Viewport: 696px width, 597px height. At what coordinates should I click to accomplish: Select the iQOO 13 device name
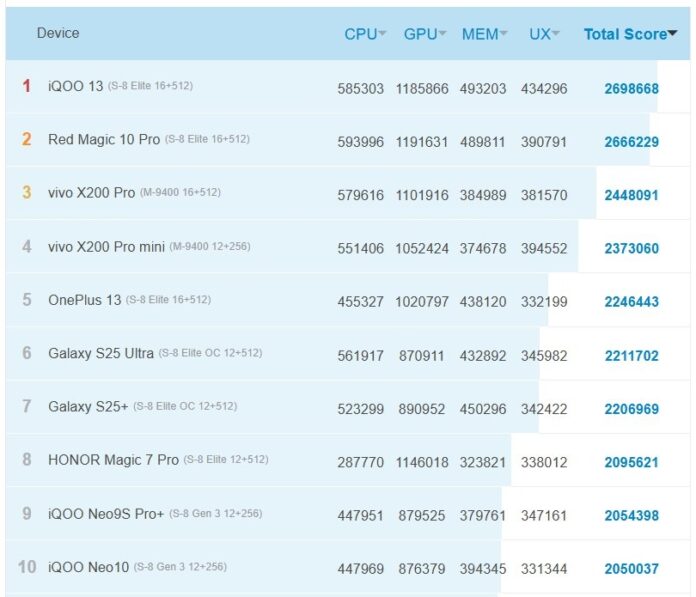click(75, 86)
